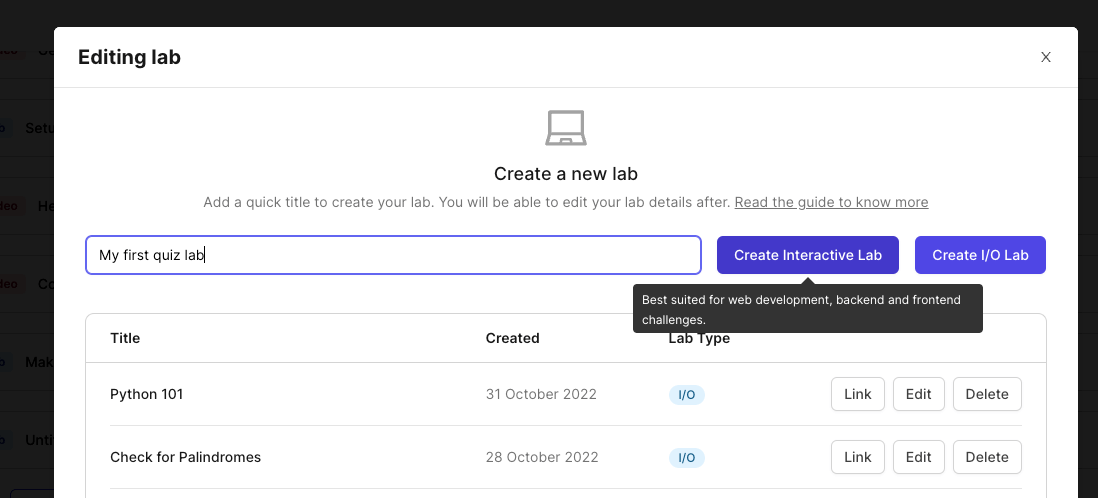The width and height of the screenshot is (1098, 498).
Task: Click the I/O badge for Python 101
Action: 687,395
